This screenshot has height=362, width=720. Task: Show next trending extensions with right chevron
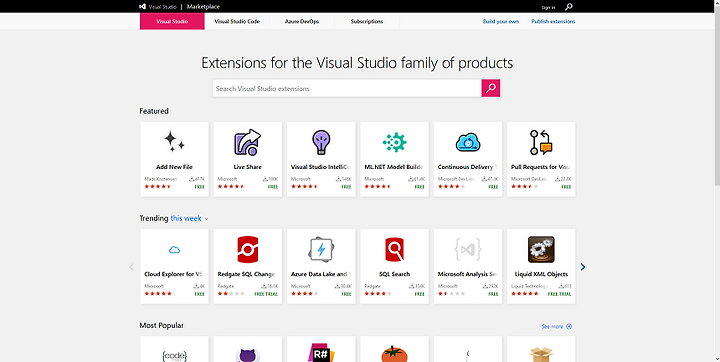pos(583,267)
